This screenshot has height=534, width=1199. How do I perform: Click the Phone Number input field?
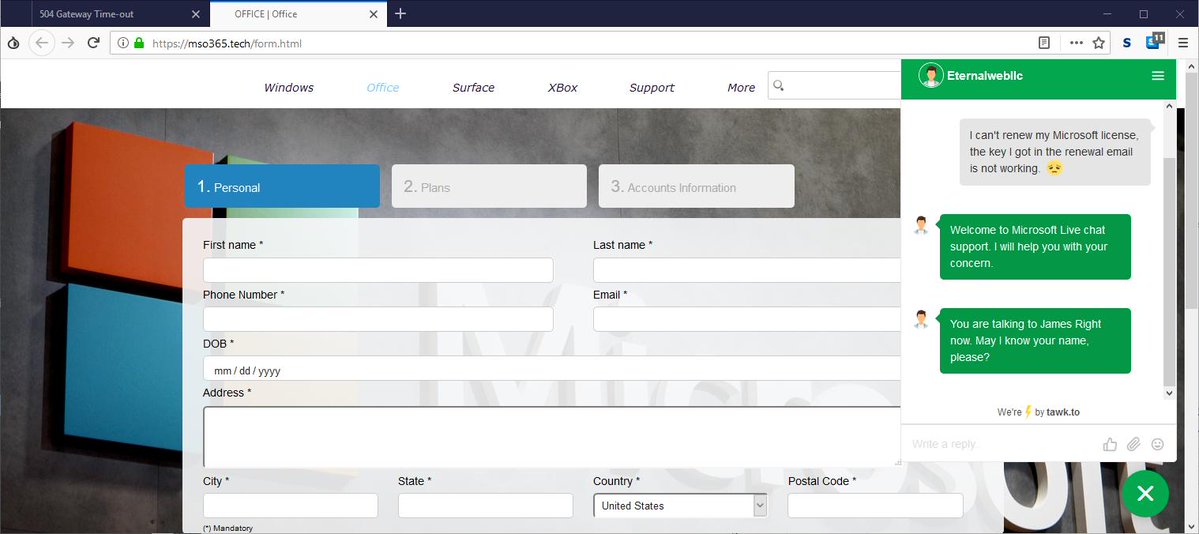378,319
